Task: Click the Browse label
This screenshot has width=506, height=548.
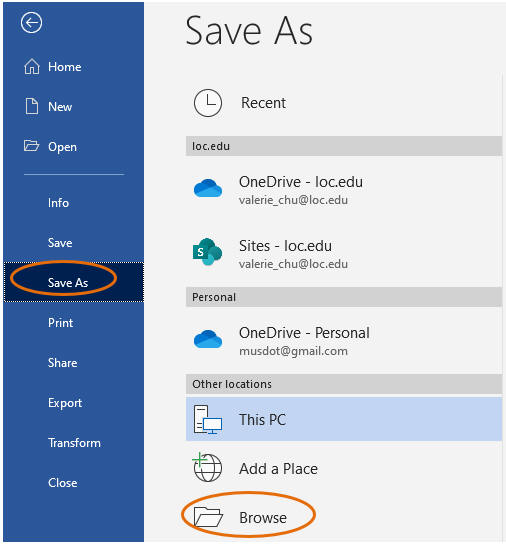Action: click(263, 518)
